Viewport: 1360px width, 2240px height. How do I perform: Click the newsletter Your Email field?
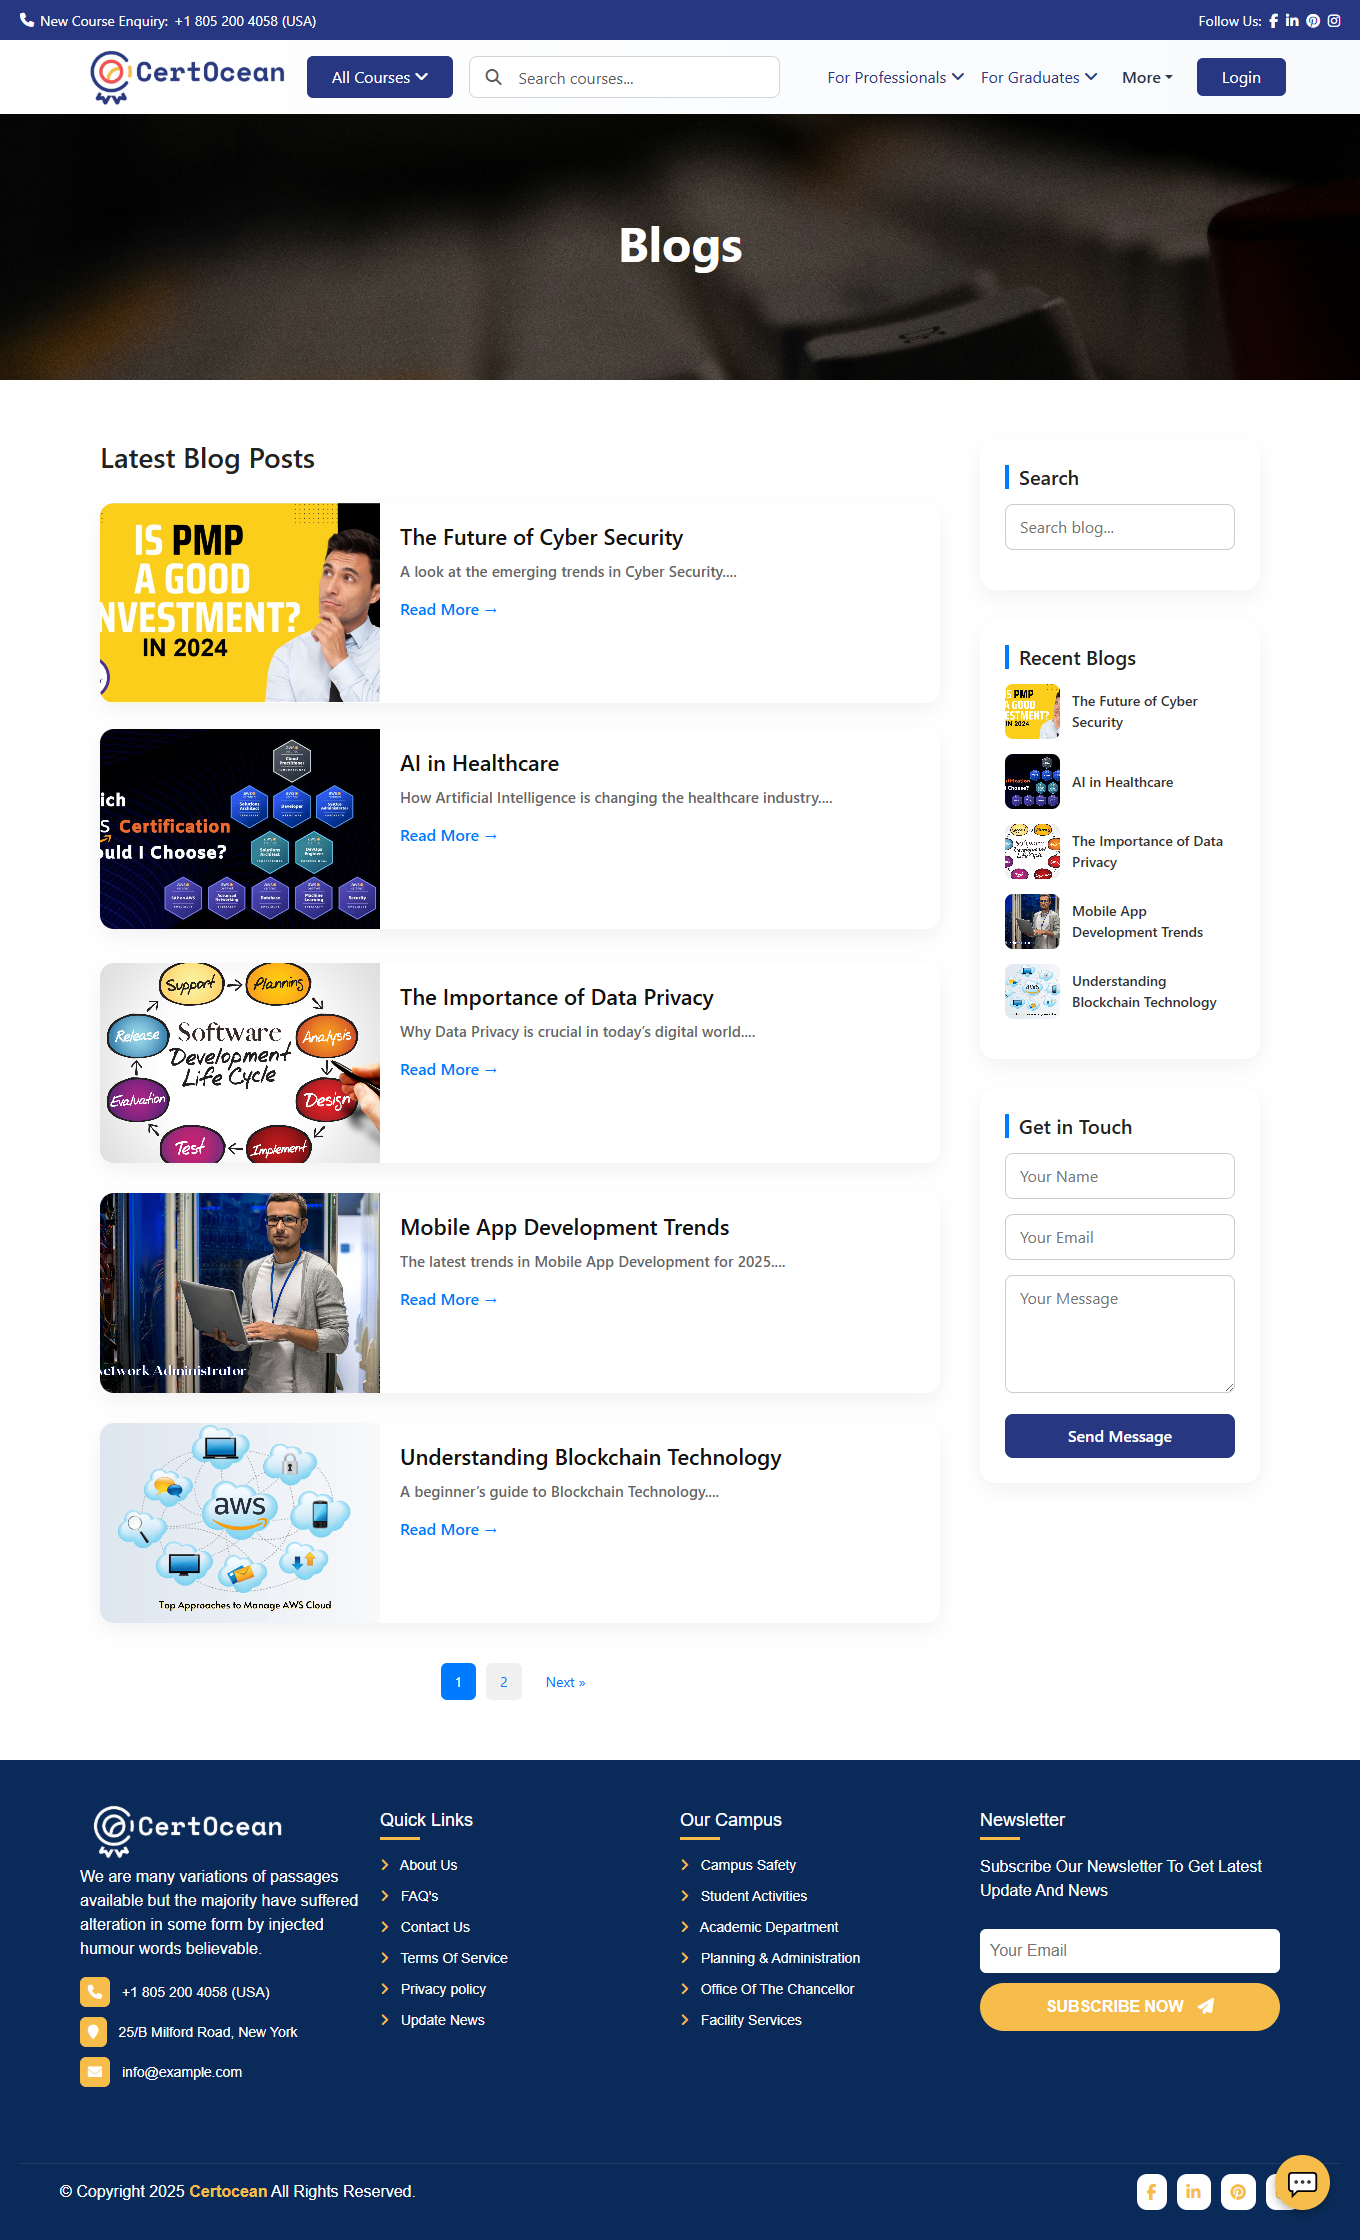1130,1950
